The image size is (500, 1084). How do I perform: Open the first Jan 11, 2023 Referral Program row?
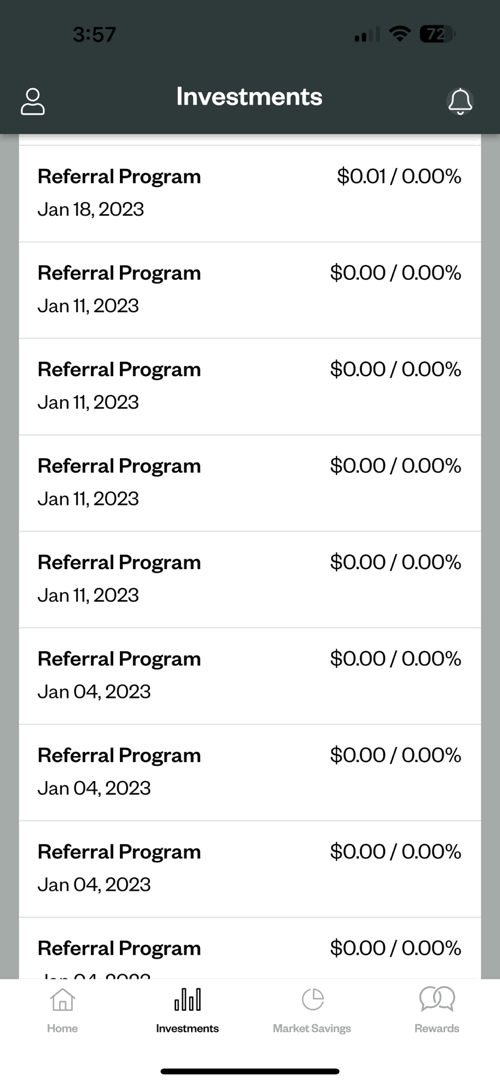250,290
